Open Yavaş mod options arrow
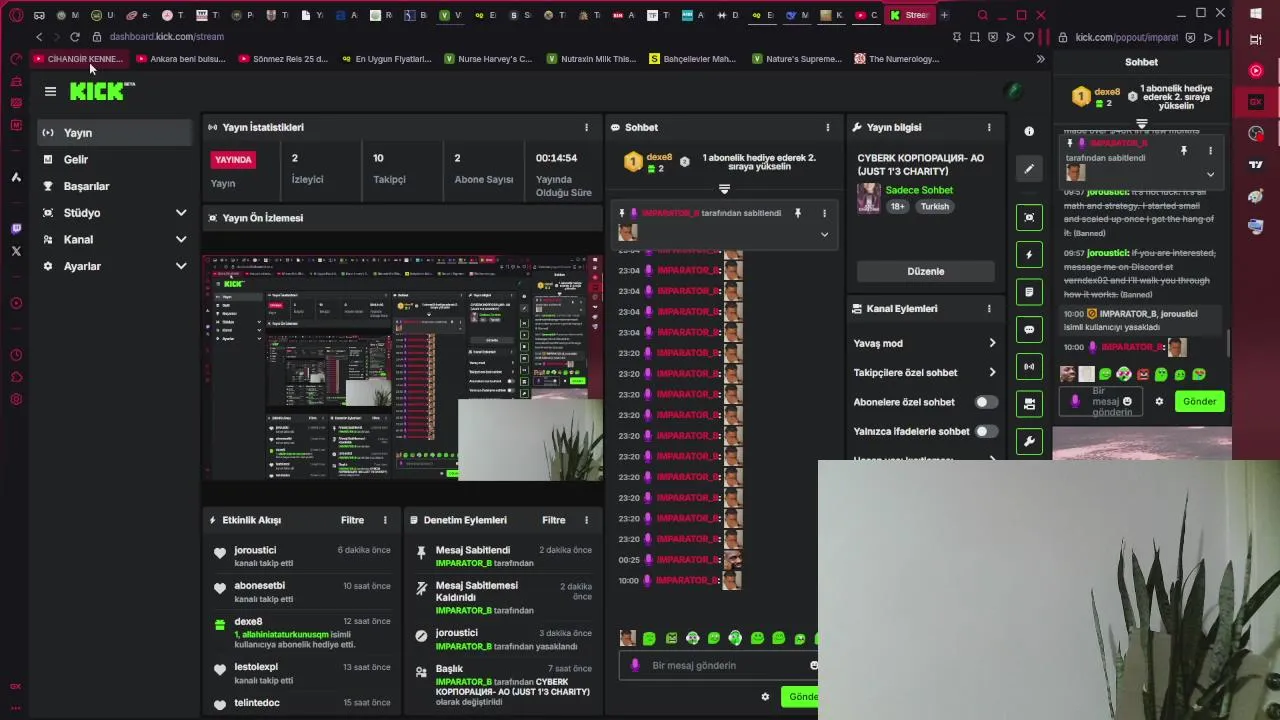Image resolution: width=1280 pixels, height=720 pixels. [992, 343]
